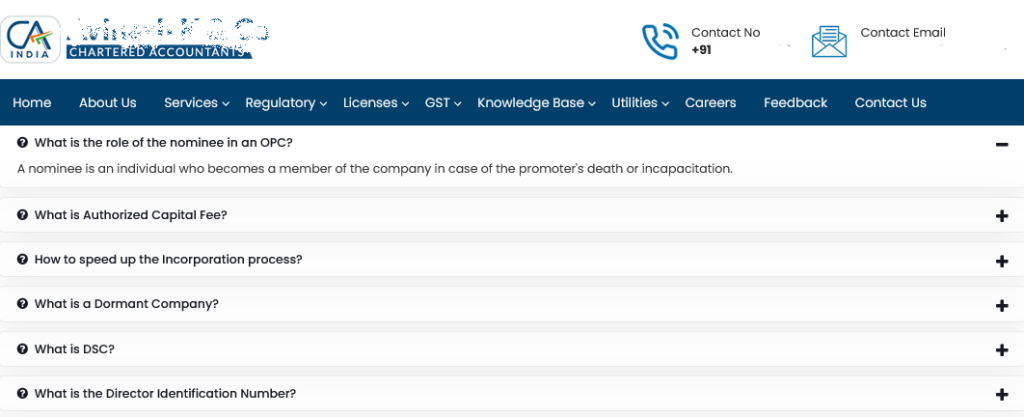
Task: Expand the Services dropdown menu
Action: [x=196, y=103]
